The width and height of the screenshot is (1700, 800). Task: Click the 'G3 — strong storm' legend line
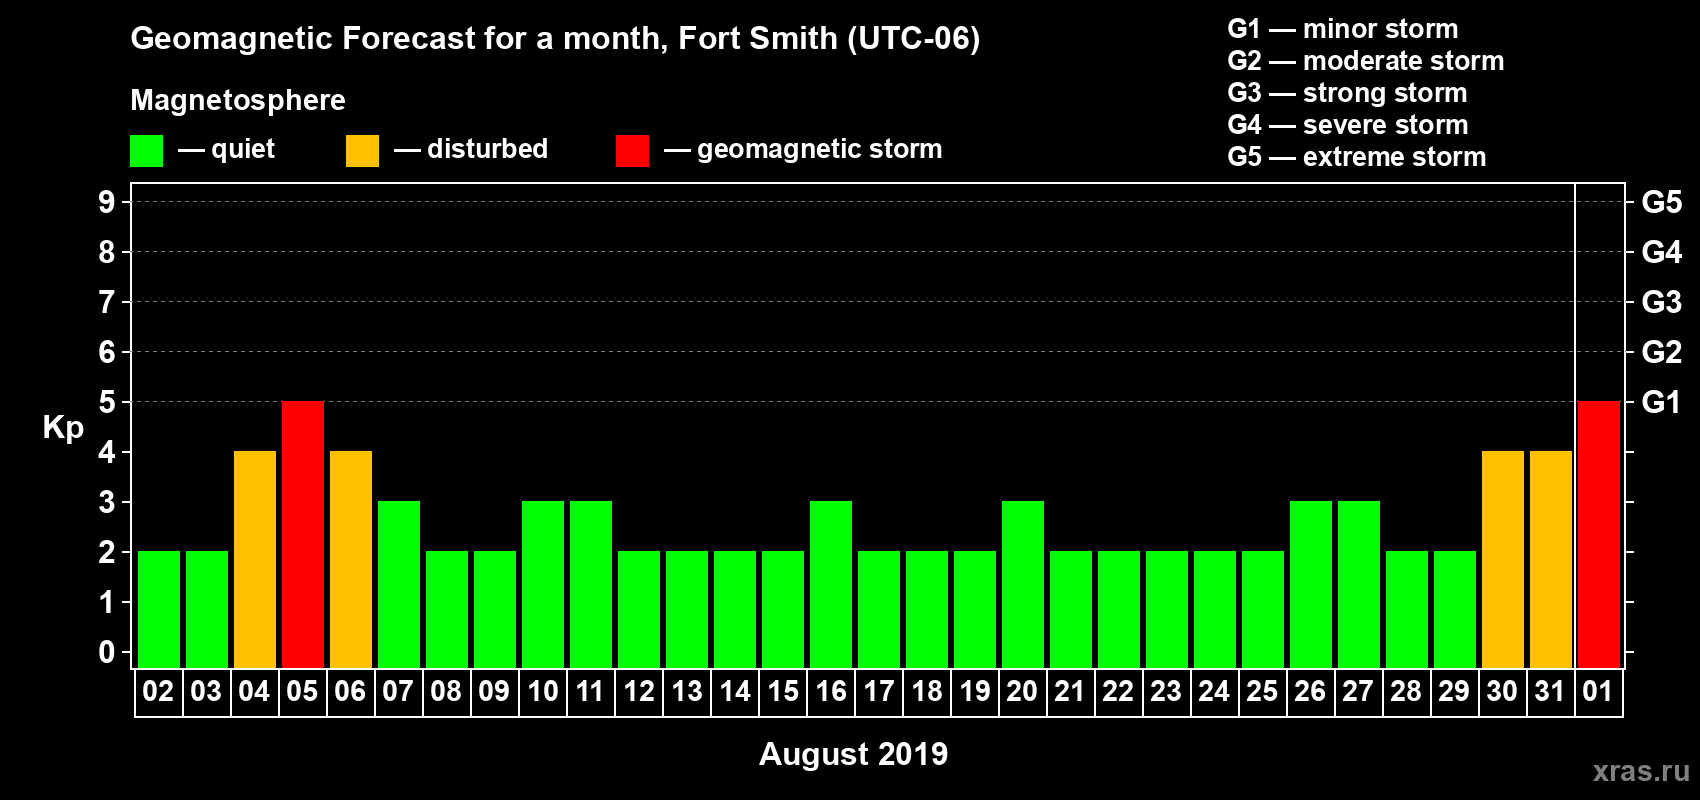pyautogui.click(x=1347, y=93)
